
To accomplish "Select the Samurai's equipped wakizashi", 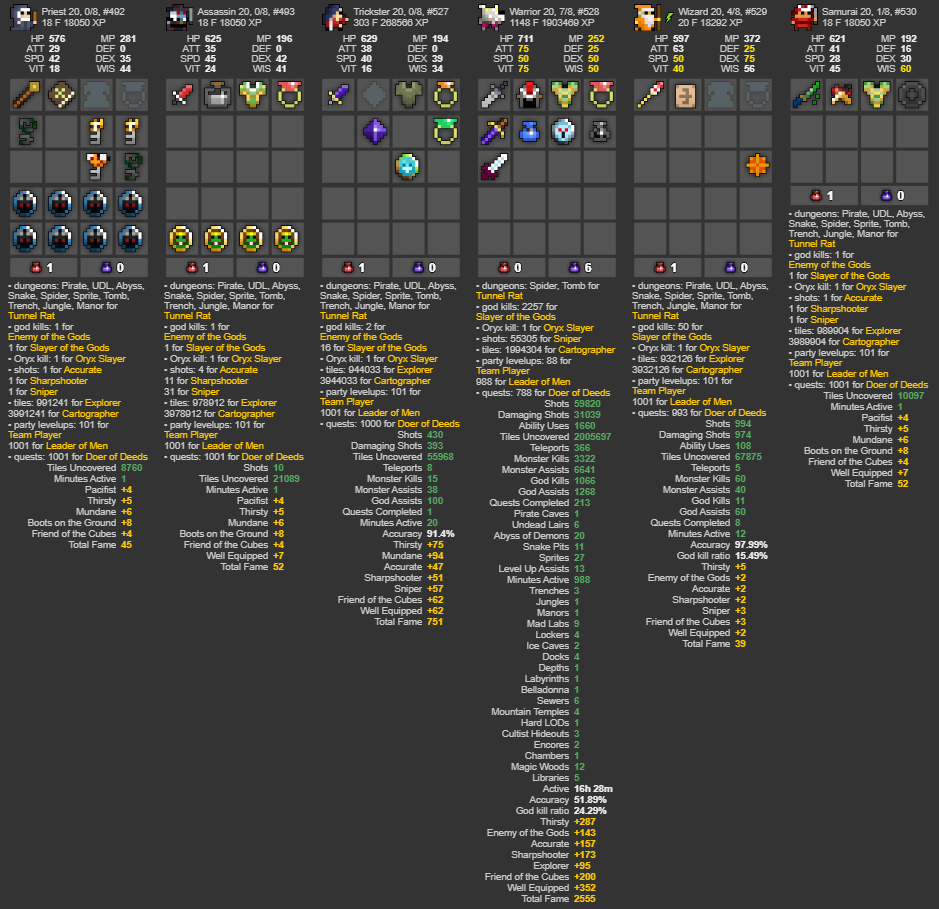I will [x=841, y=95].
